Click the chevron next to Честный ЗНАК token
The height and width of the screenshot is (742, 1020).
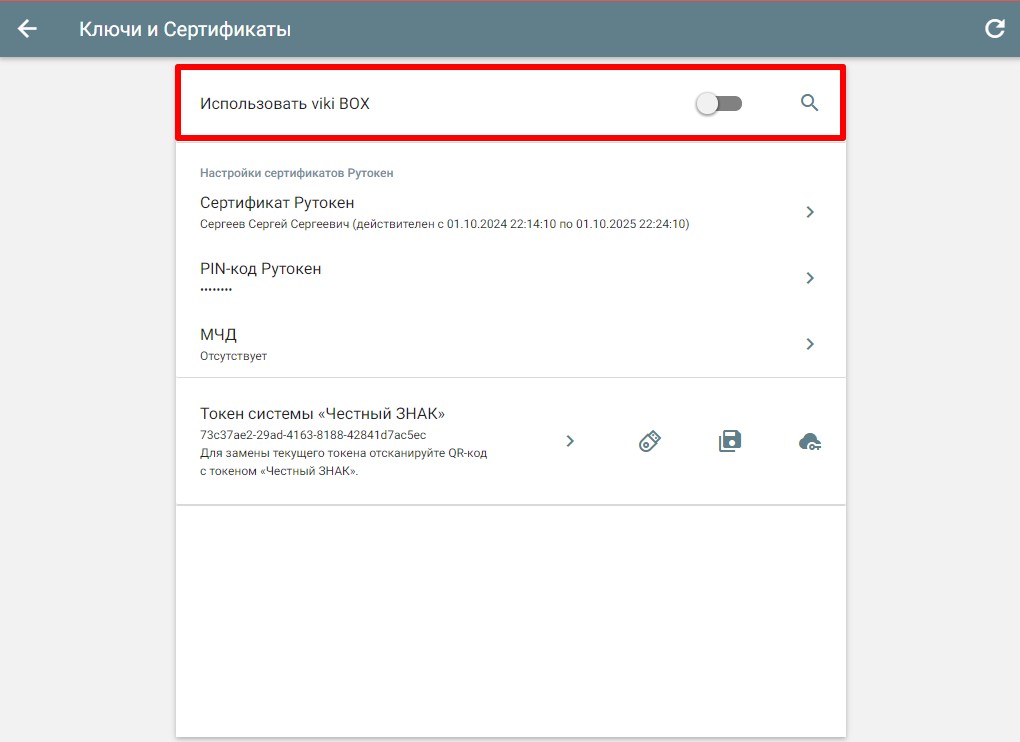[x=570, y=441]
